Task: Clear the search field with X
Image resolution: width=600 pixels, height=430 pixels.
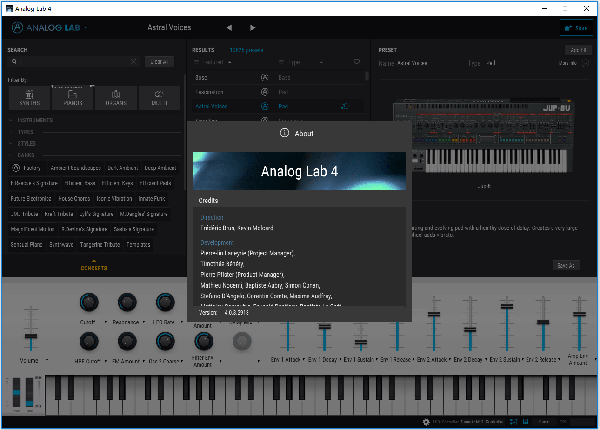Action: click(x=133, y=61)
